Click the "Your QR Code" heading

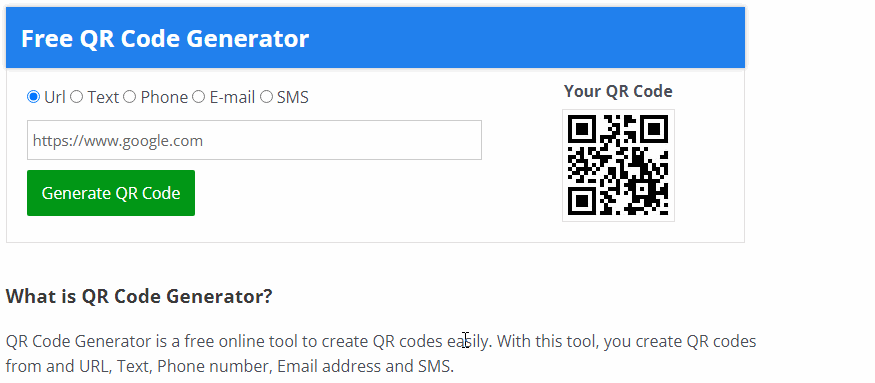point(618,91)
